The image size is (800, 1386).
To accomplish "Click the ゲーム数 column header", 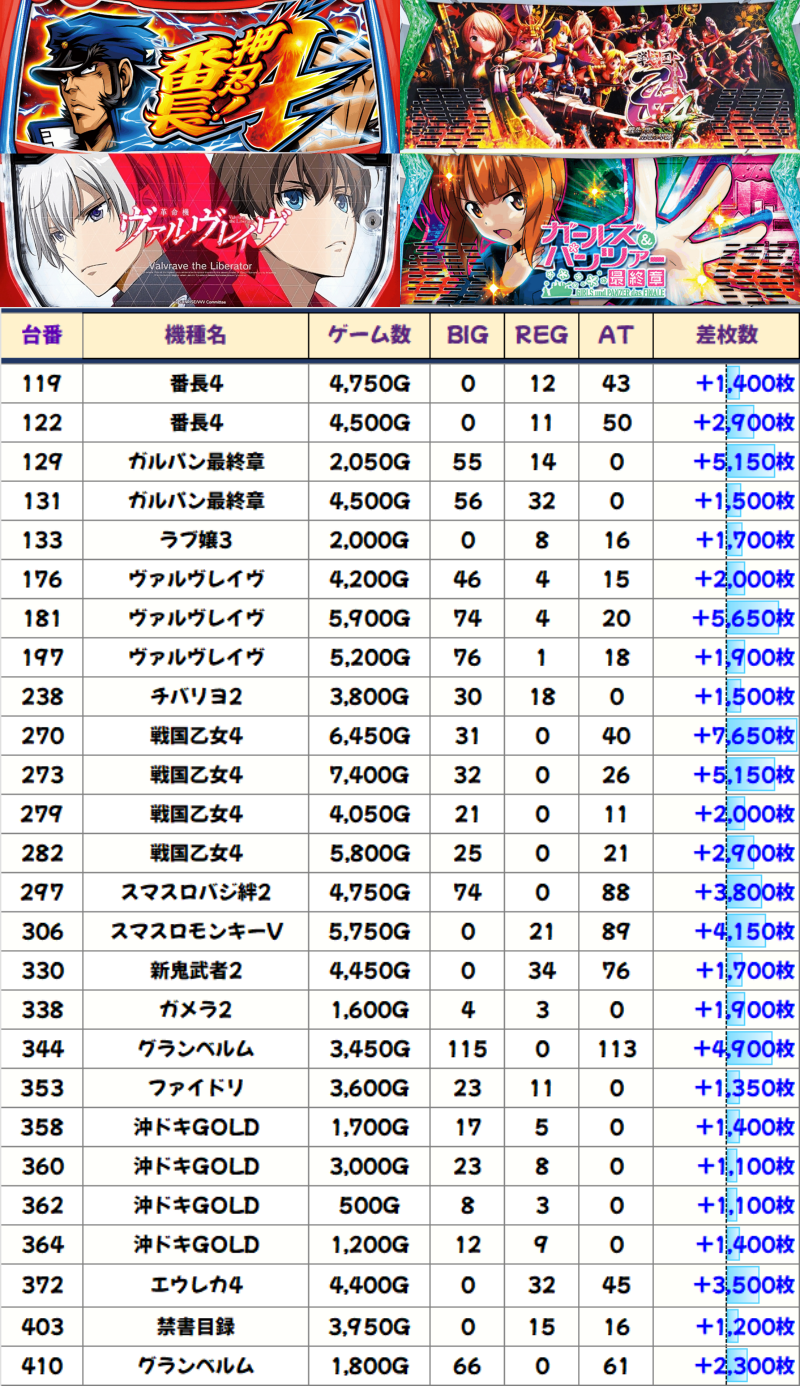I will pyautogui.click(x=369, y=336).
